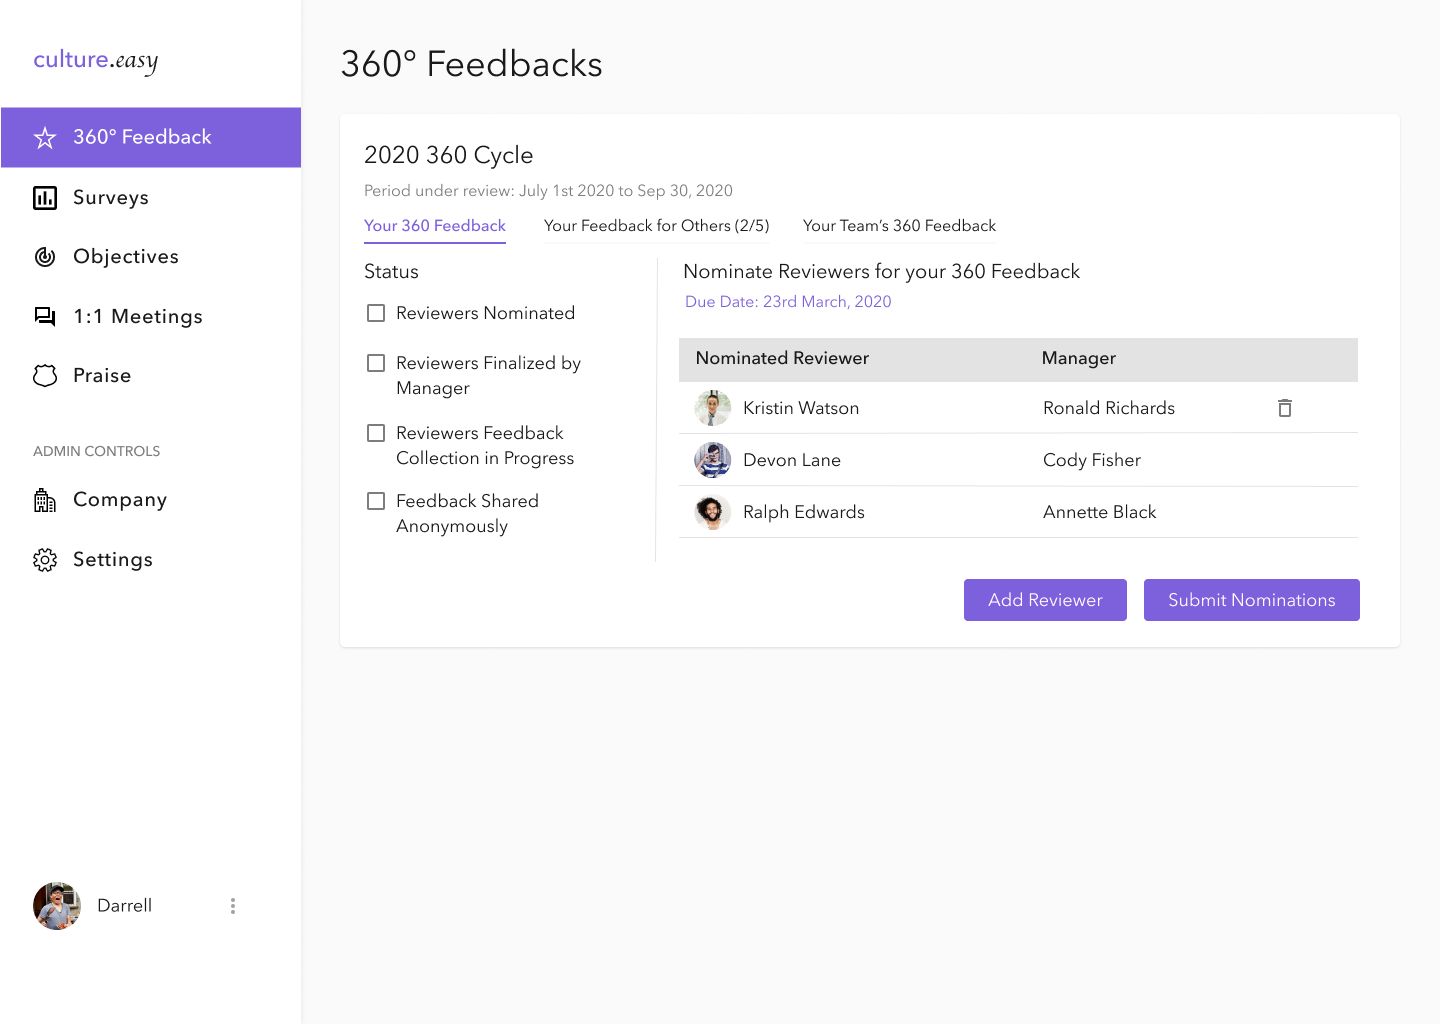Screen dimensions: 1440x1024
Task: Tick Reviewers Finalized by Manager checkbox
Action: click(x=376, y=363)
